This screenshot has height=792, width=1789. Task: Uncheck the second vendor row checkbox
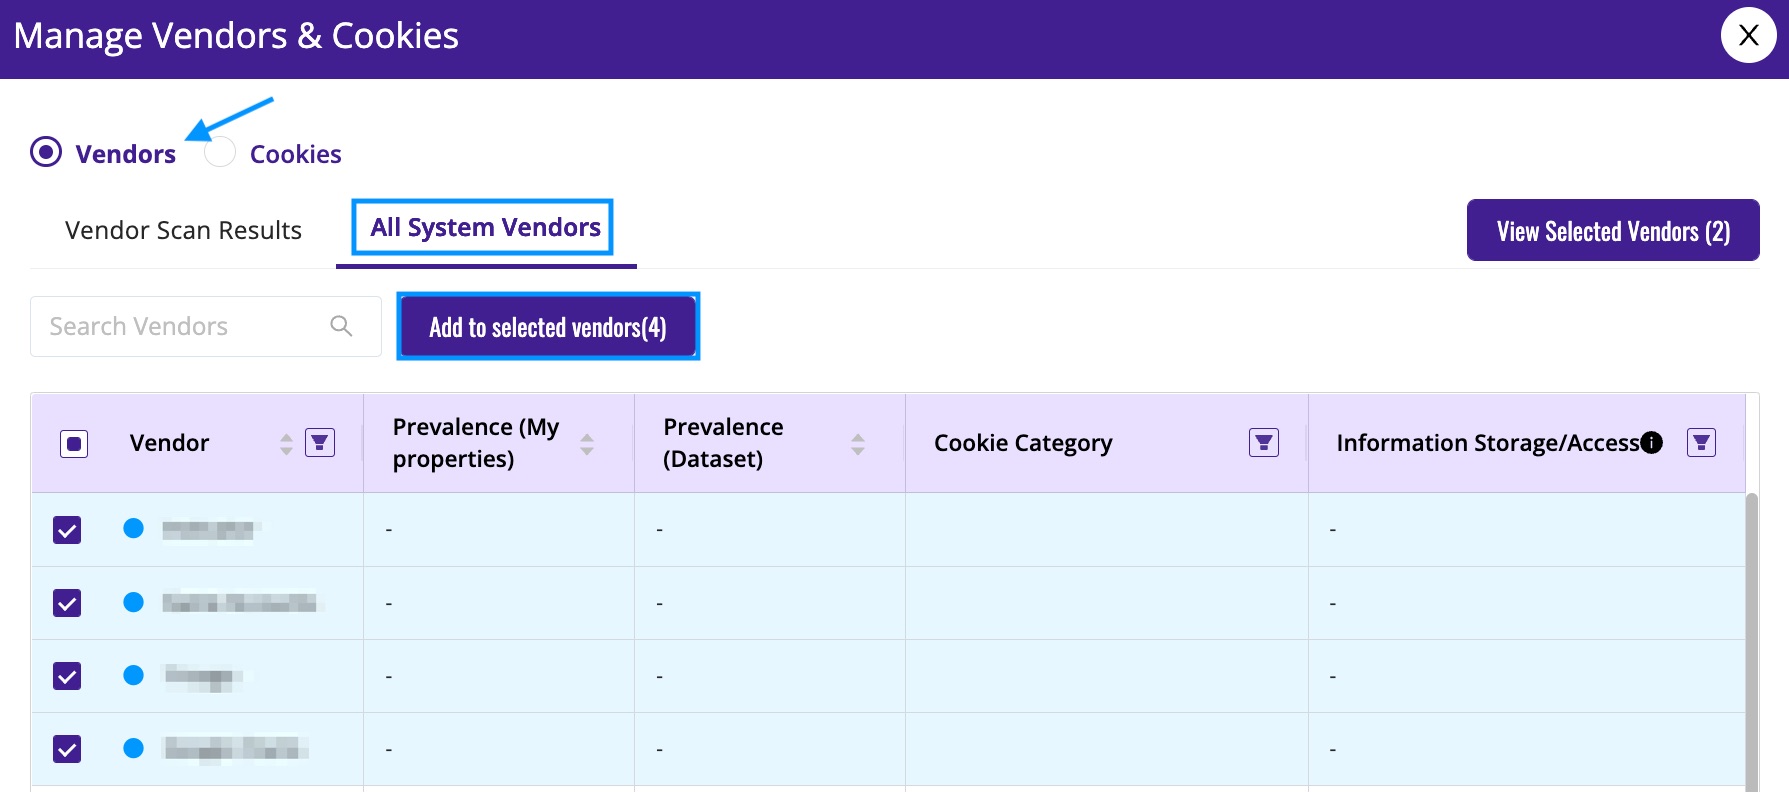coord(67,603)
